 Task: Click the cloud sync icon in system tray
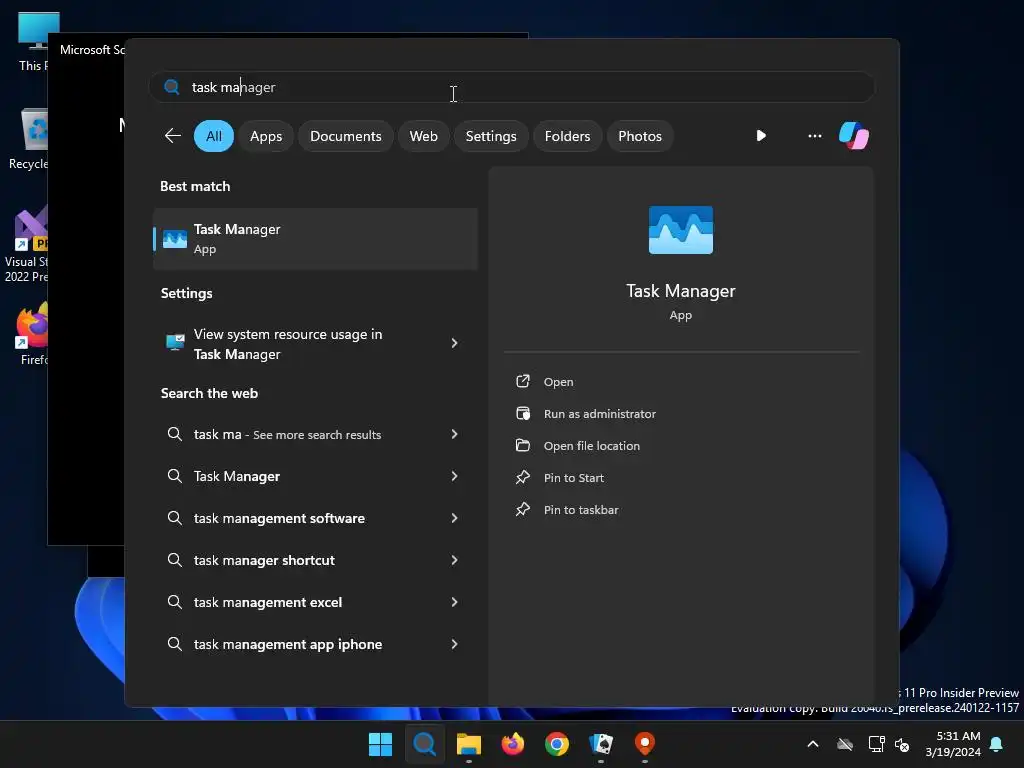tap(845, 744)
